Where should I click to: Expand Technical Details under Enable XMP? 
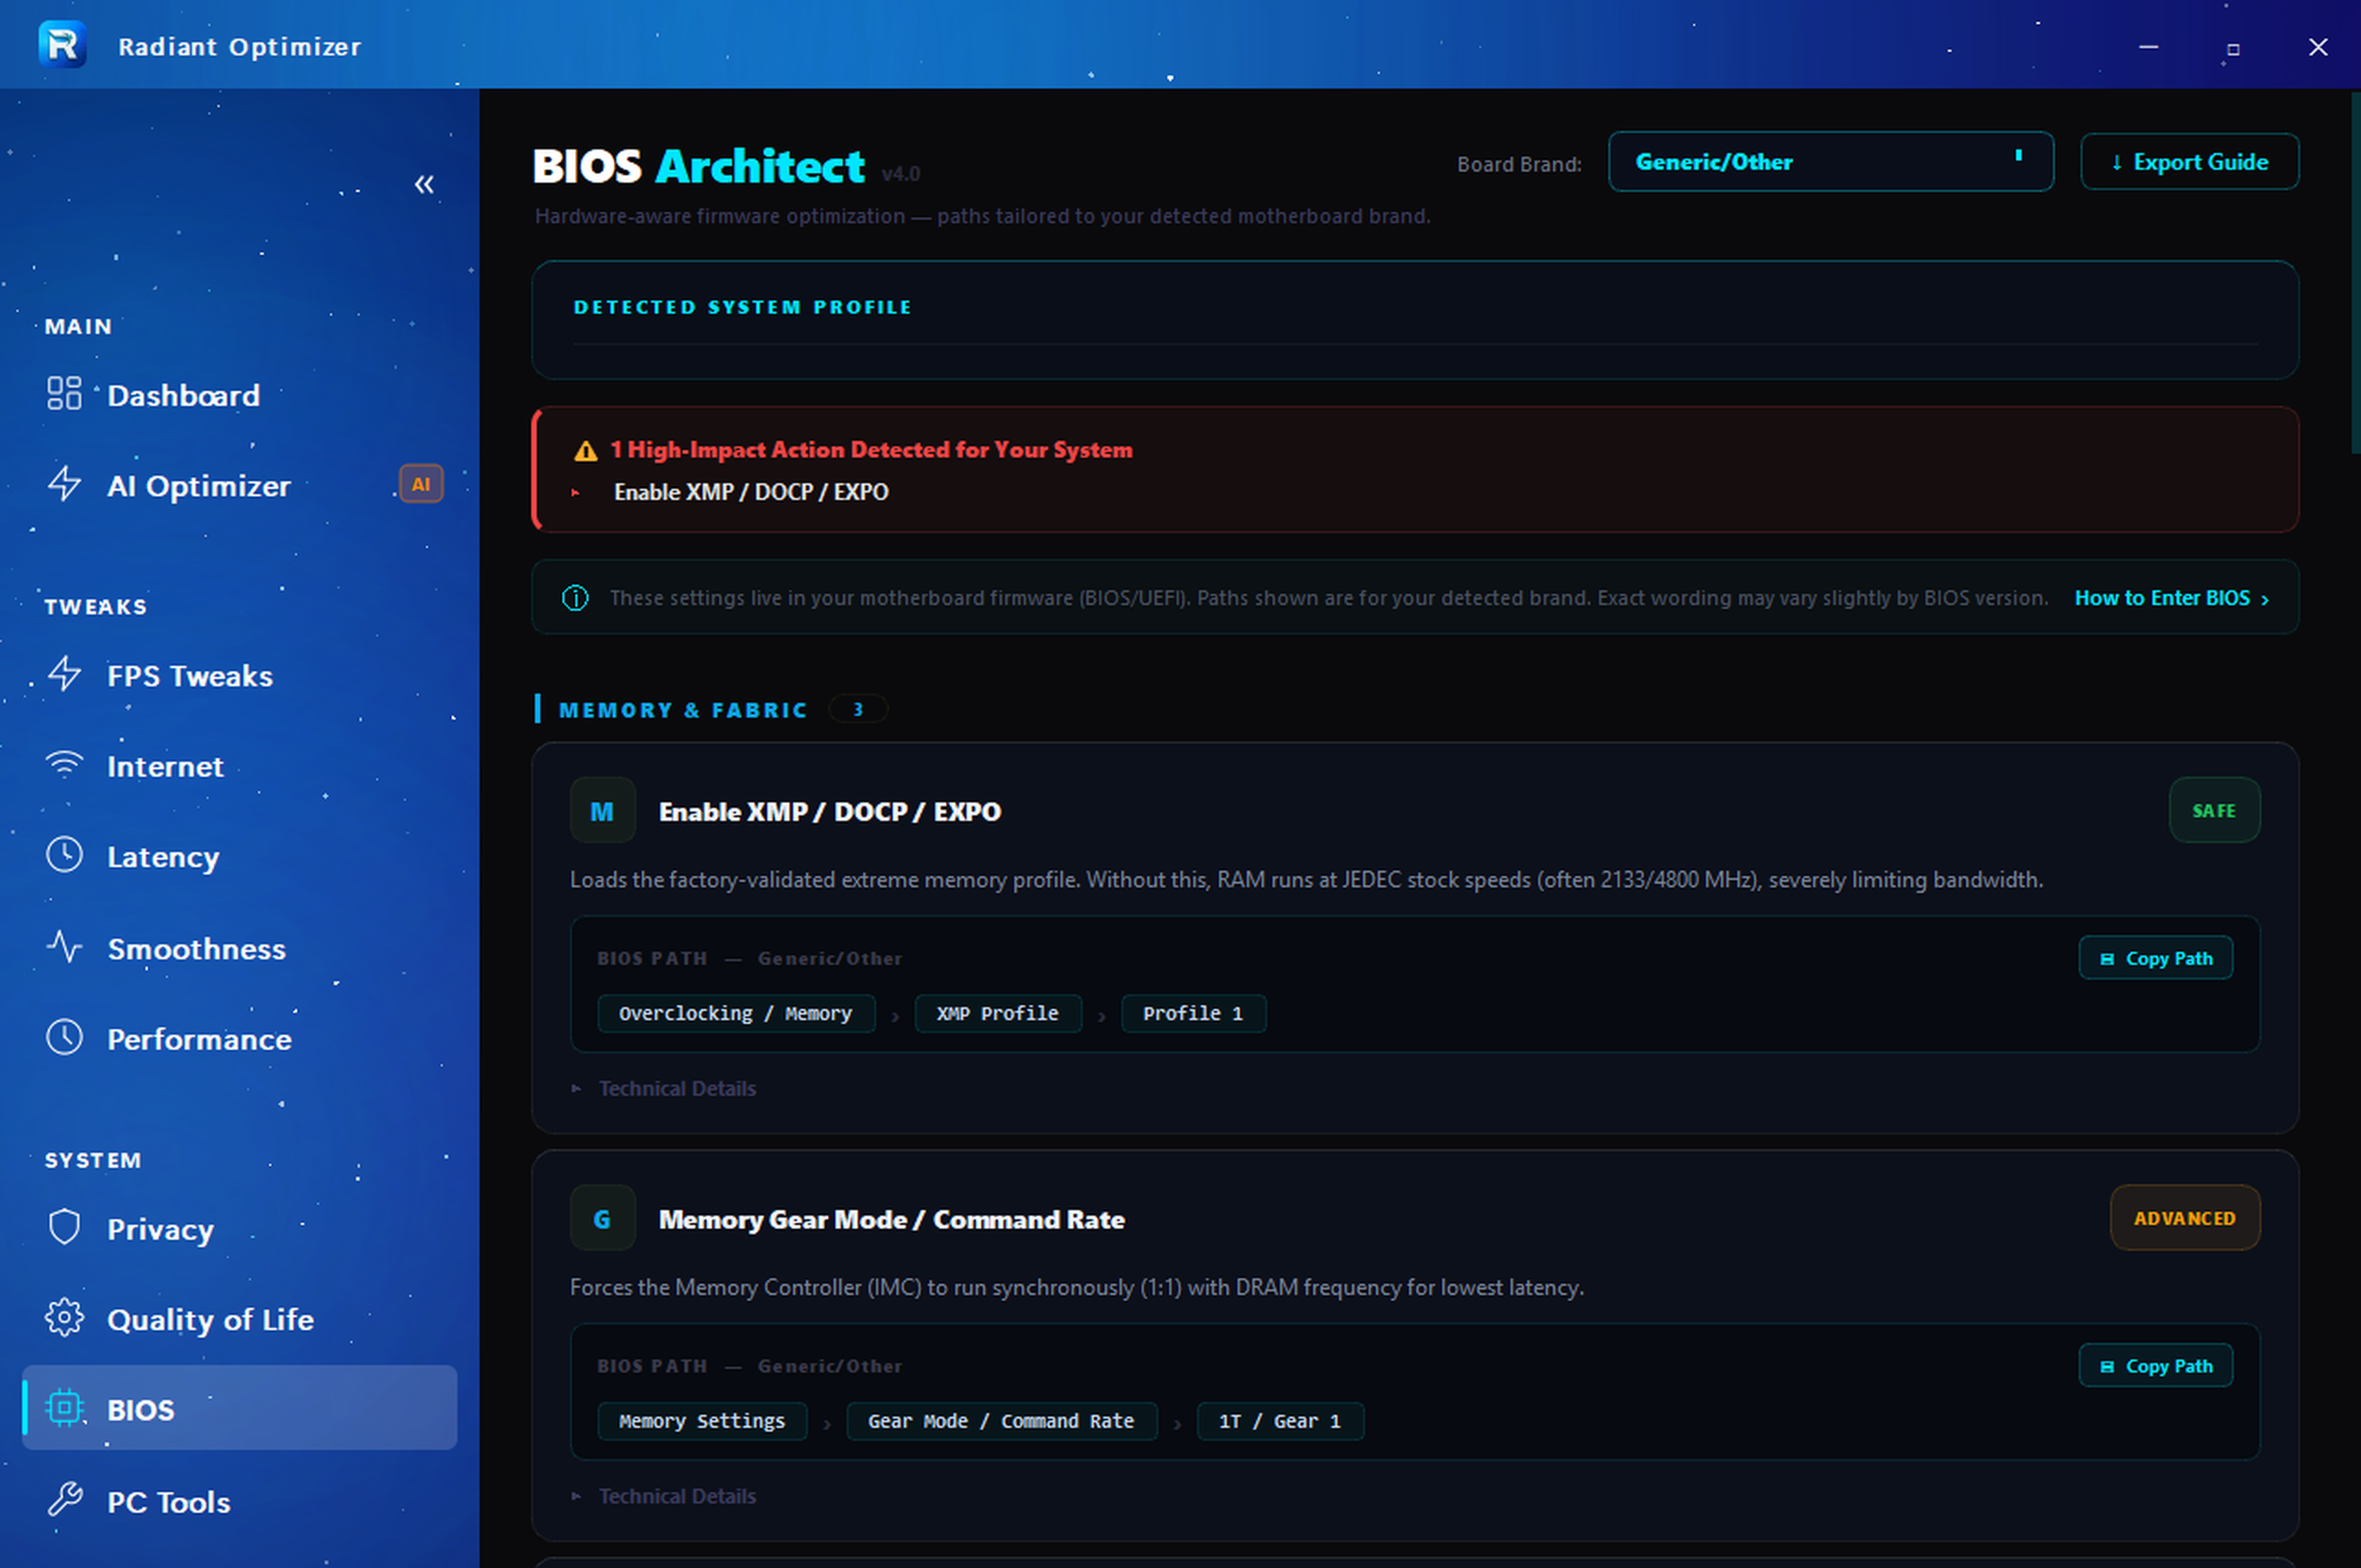(676, 1088)
